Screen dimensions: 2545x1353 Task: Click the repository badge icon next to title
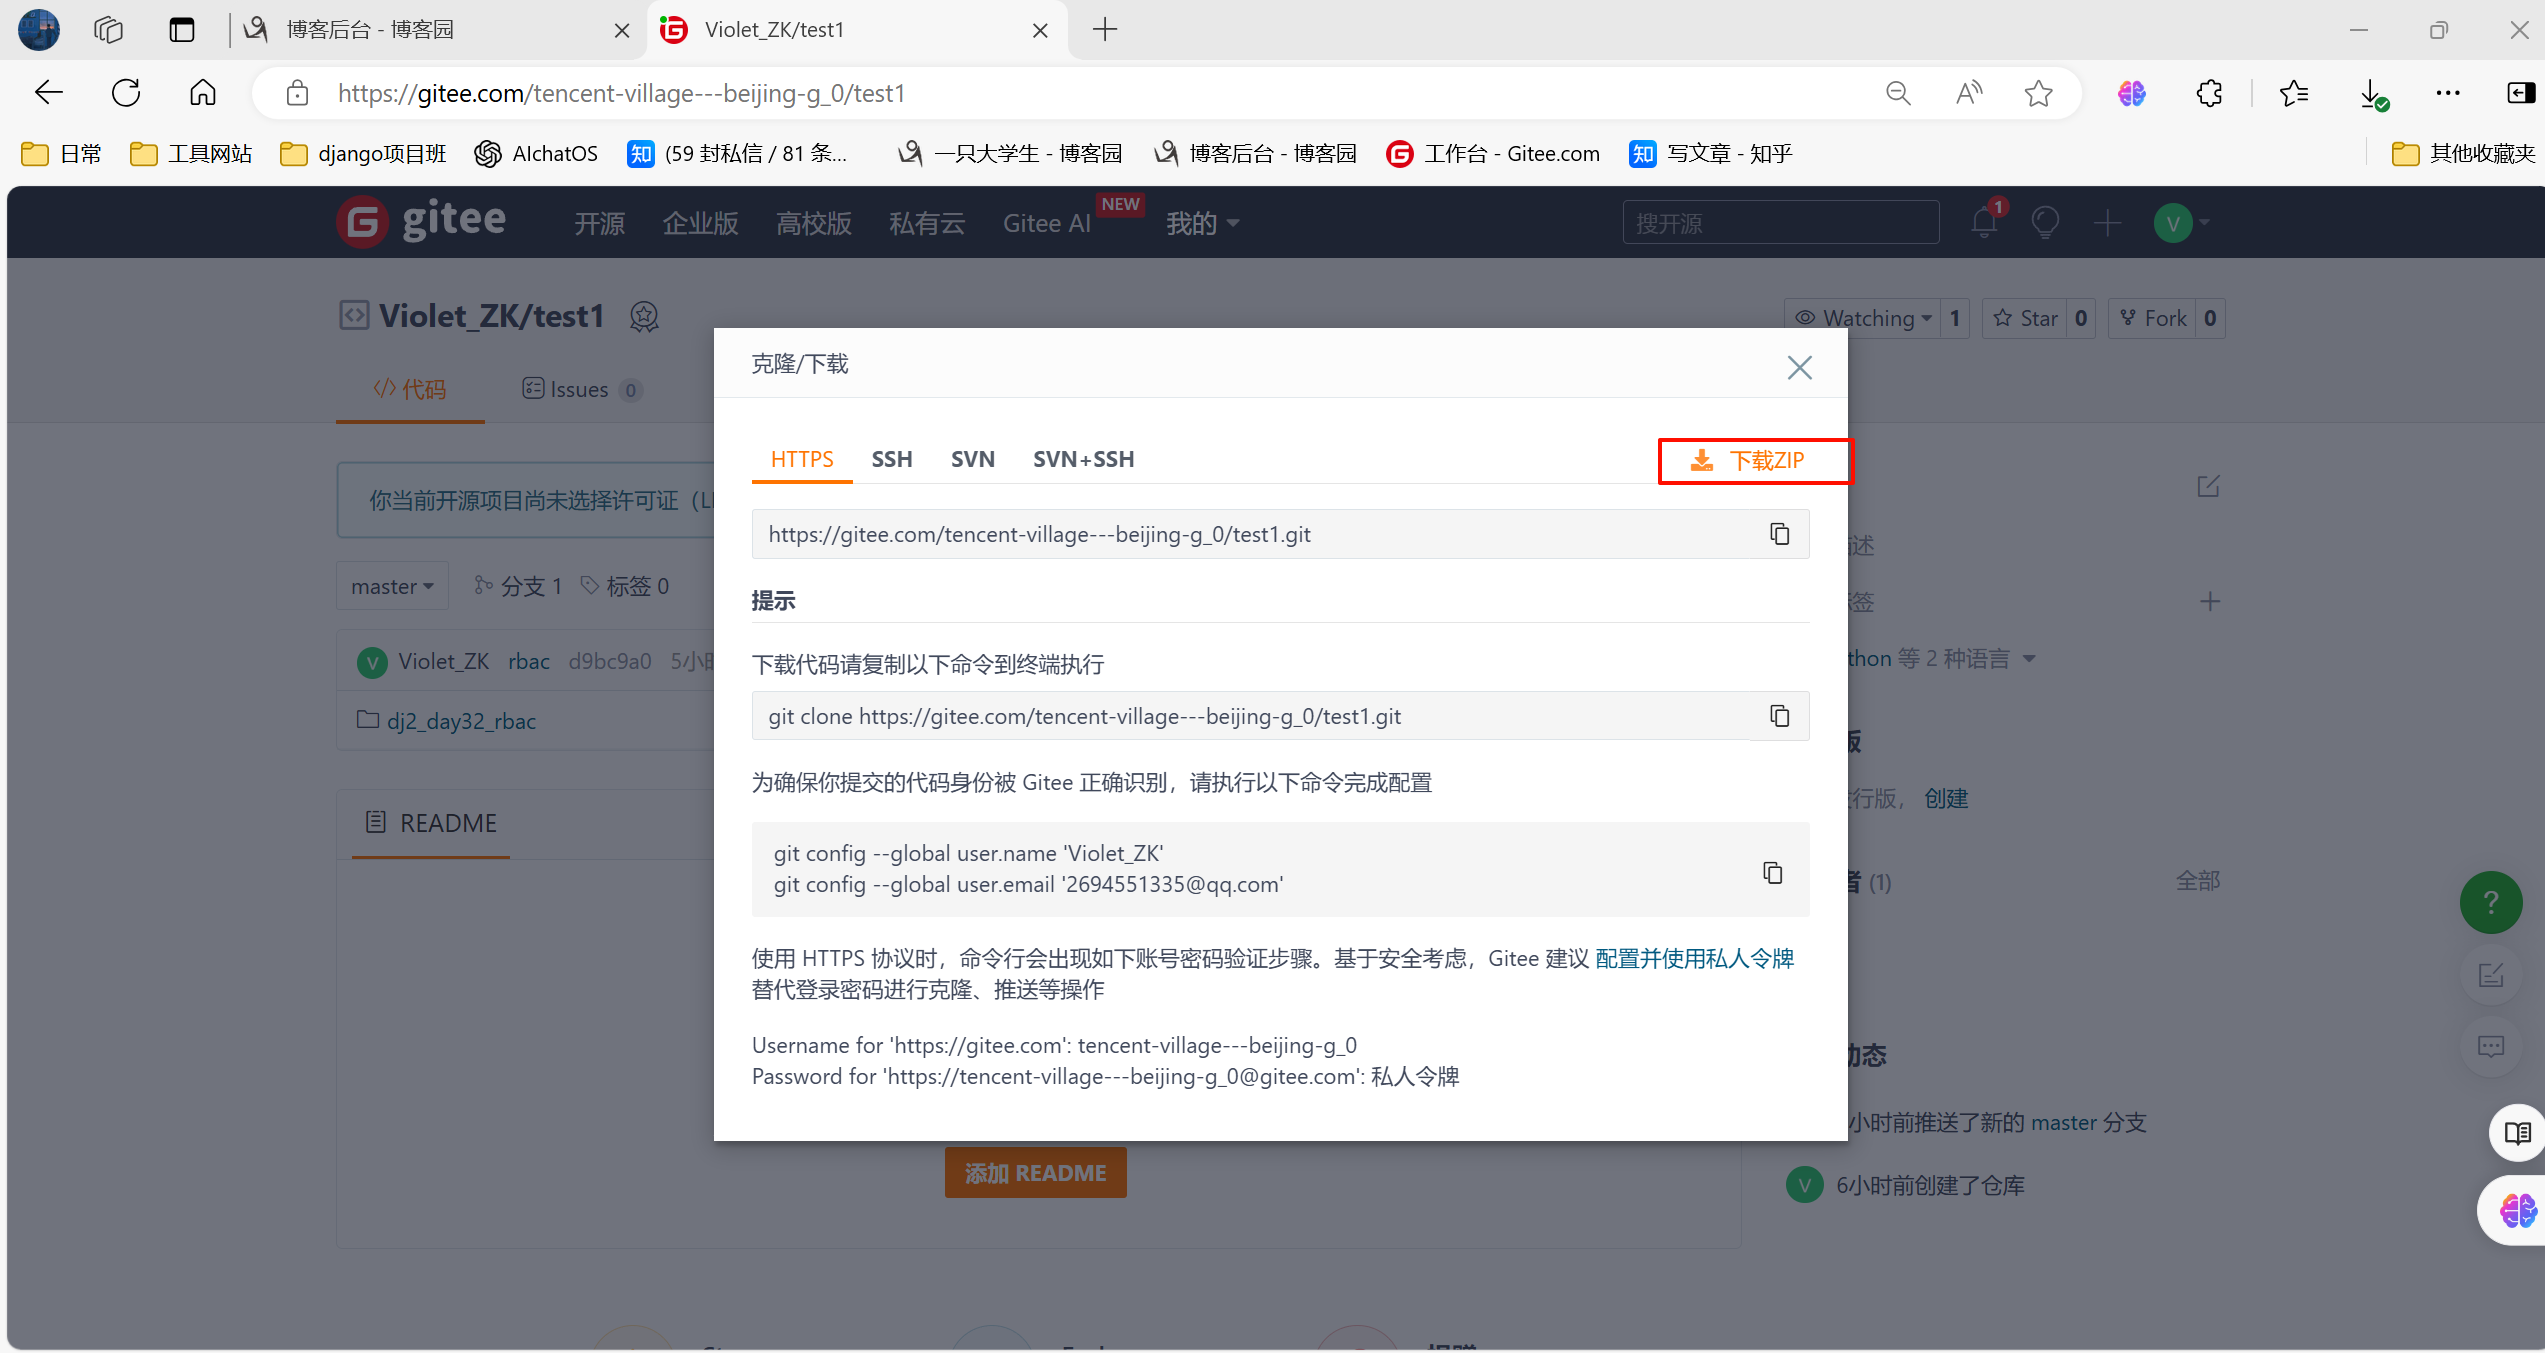coord(644,317)
